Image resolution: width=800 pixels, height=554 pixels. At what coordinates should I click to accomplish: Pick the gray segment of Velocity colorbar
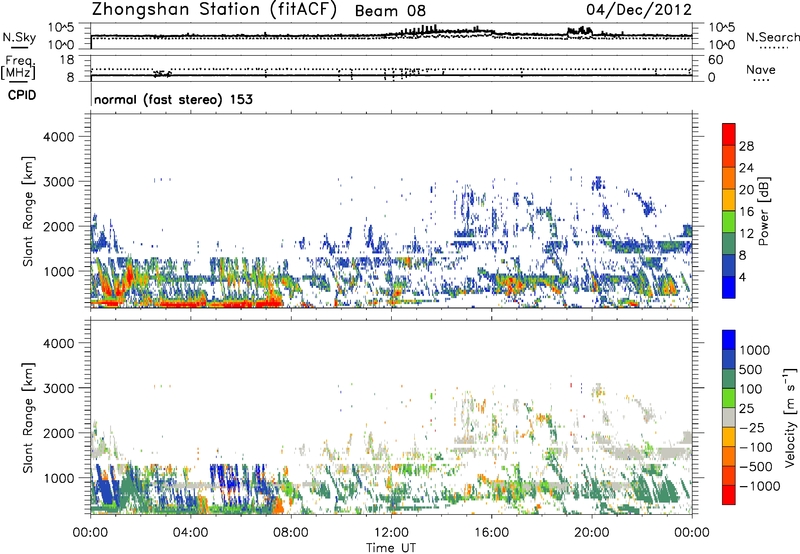point(729,417)
